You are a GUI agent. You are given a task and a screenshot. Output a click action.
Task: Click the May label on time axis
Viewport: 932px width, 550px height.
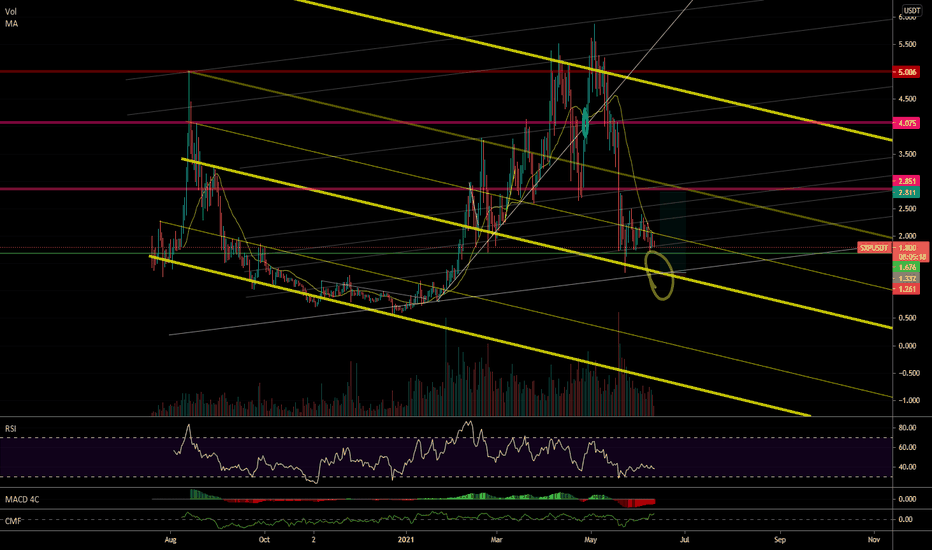click(x=590, y=540)
